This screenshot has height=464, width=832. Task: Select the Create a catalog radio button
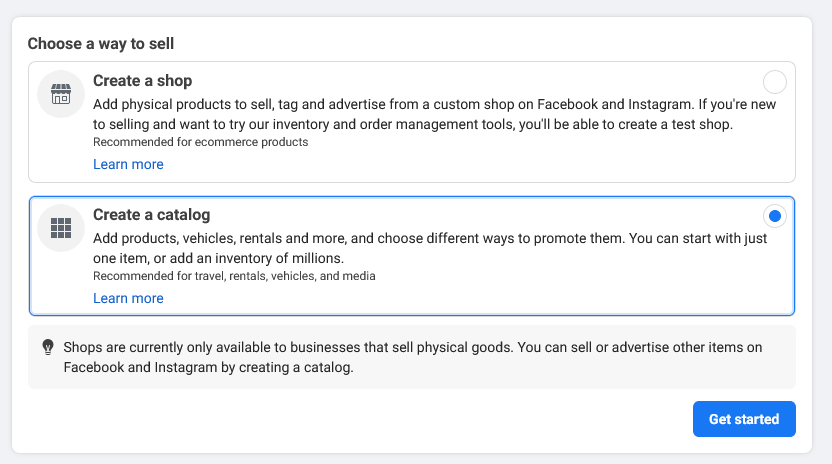[x=774, y=216]
